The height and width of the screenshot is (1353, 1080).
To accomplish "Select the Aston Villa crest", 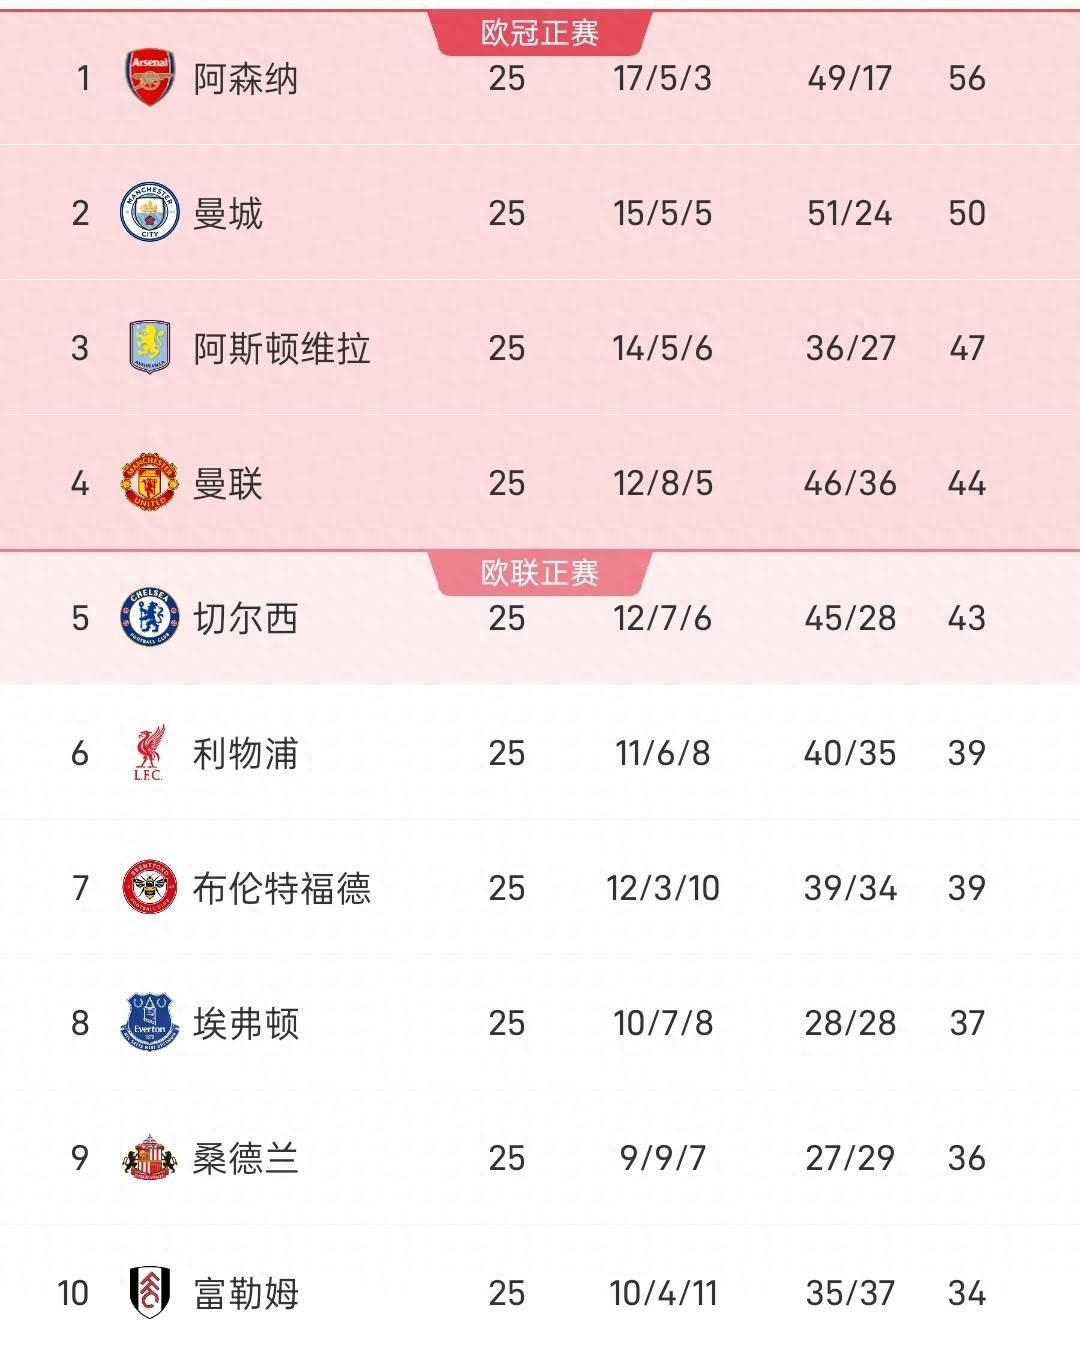I will 150,348.
